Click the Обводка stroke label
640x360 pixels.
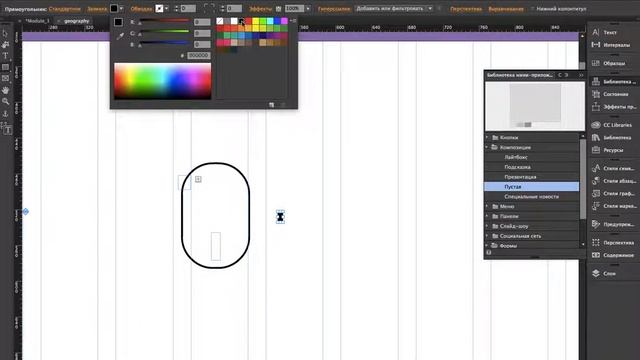click(x=141, y=9)
